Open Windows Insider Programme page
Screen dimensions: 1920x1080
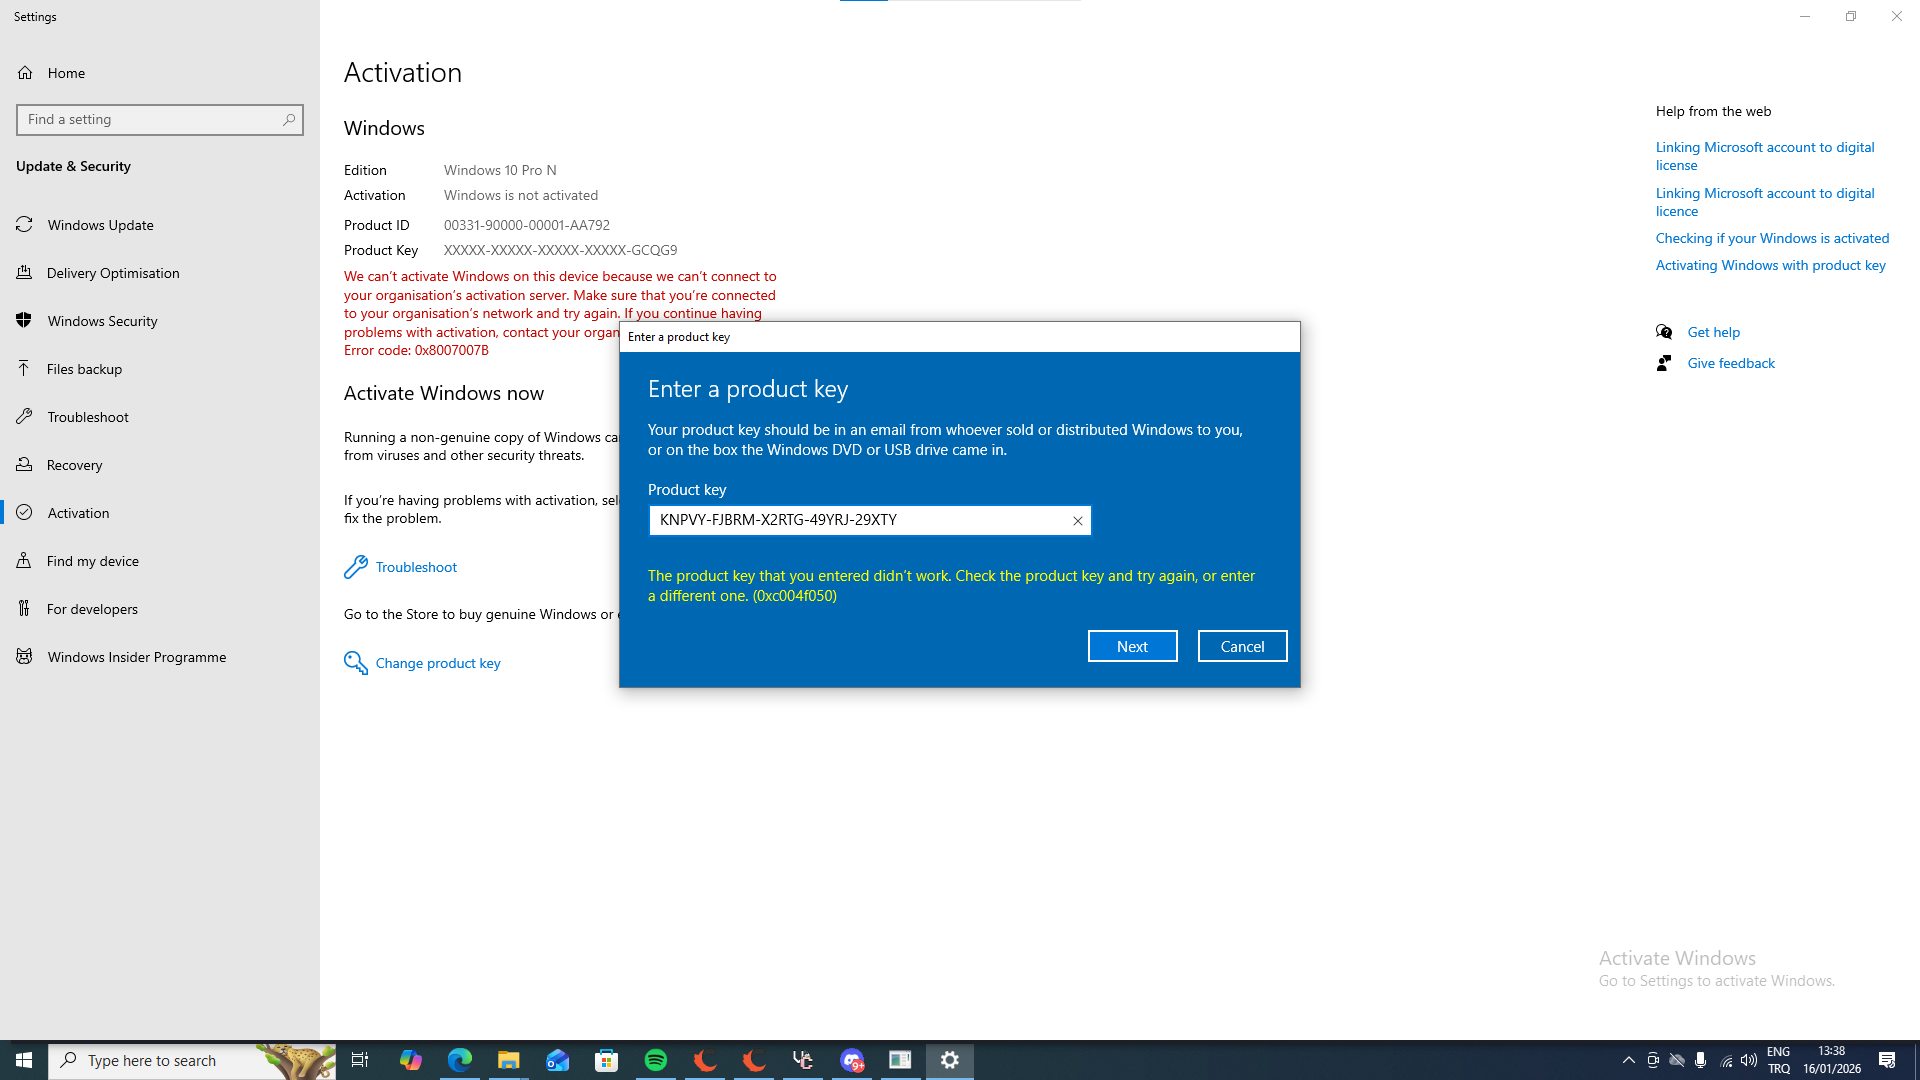(160, 657)
